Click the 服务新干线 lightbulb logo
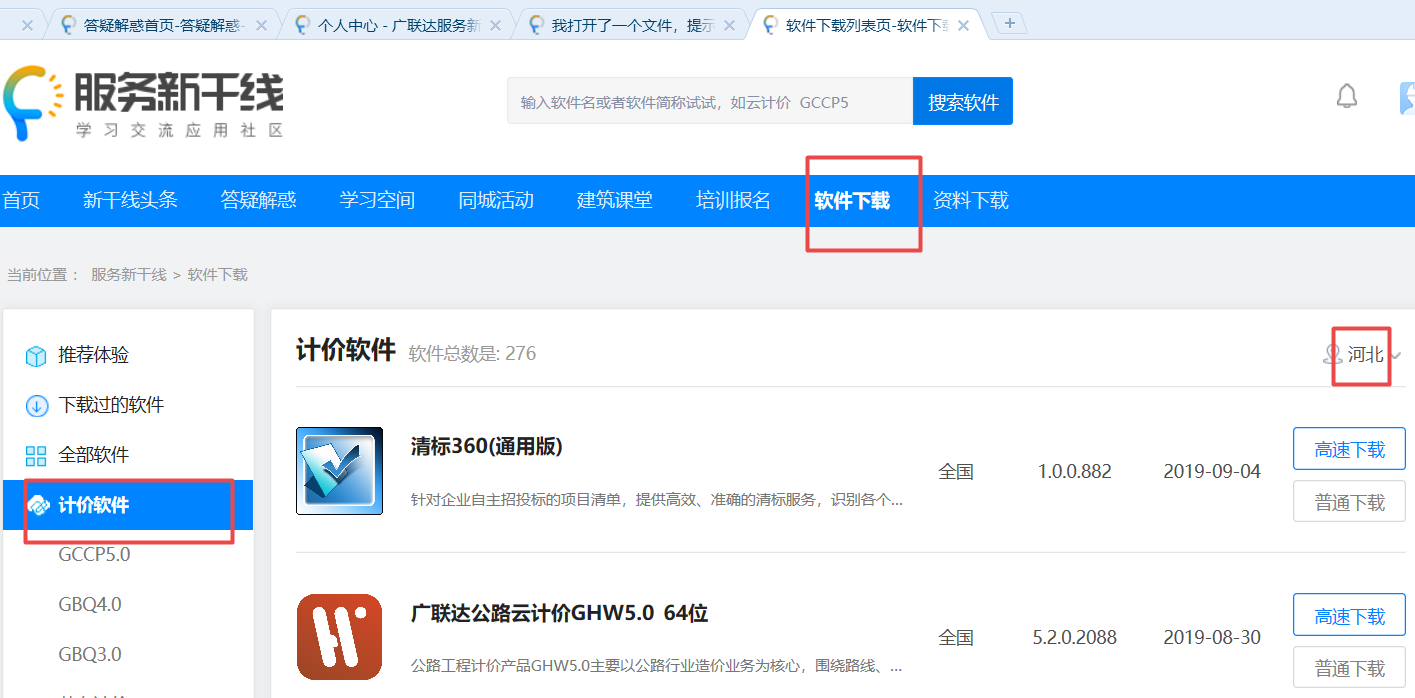Image resolution: width=1415 pixels, height=698 pixels. tap(34, 102)
